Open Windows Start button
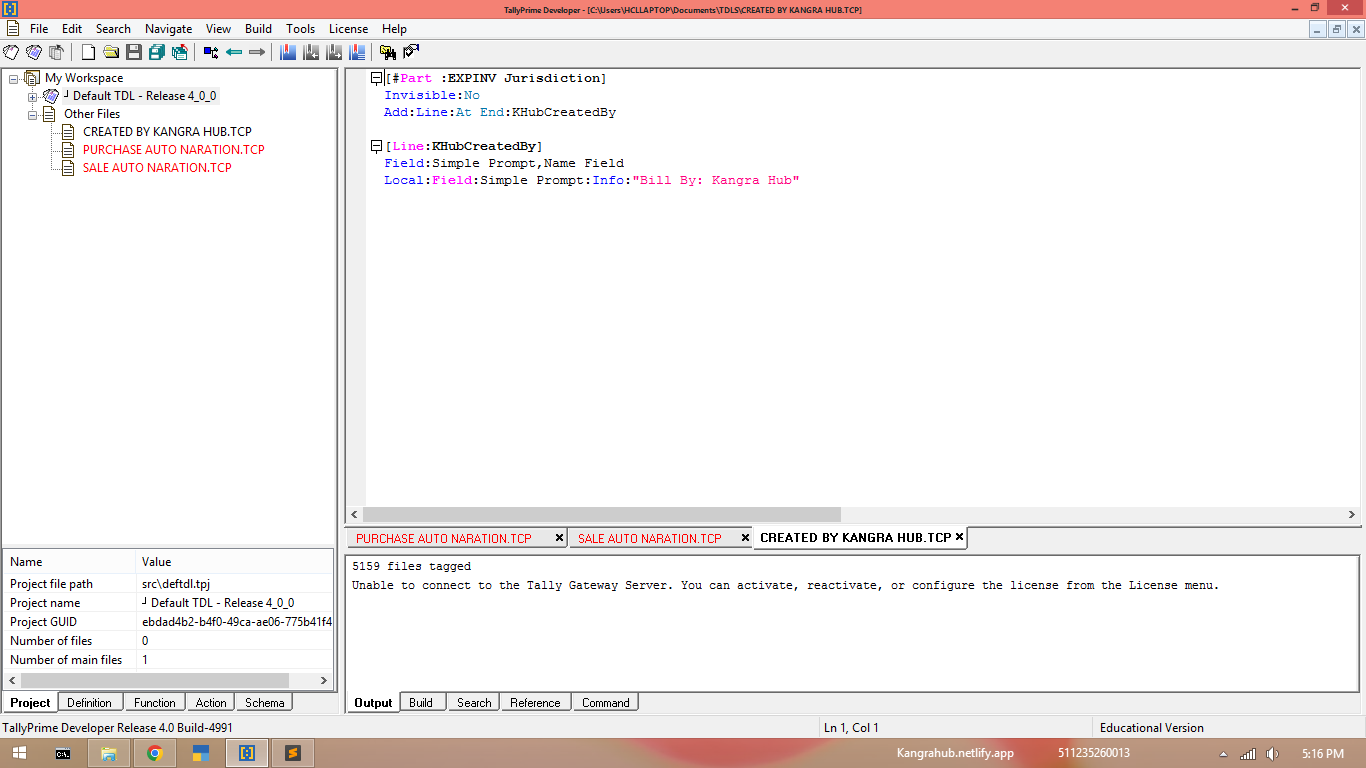This screenshot has width=1366, height=768. coord(19,753)
